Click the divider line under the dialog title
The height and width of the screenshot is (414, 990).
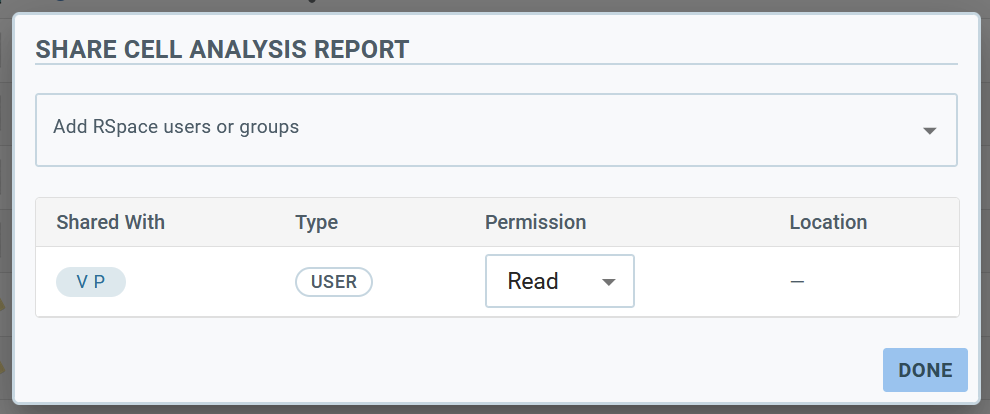(496, 65)
